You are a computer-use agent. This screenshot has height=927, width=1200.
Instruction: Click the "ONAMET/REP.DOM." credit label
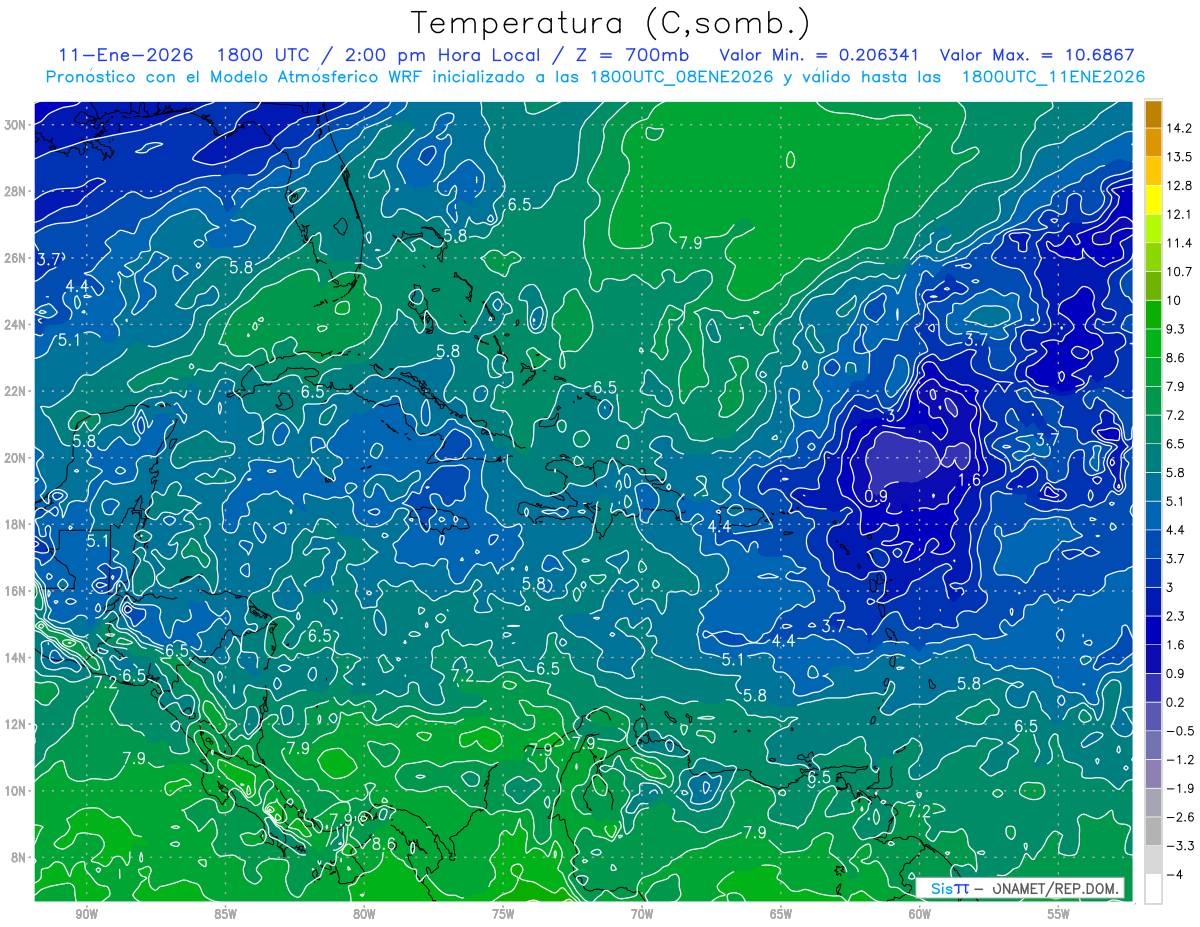coord(1054,889)
